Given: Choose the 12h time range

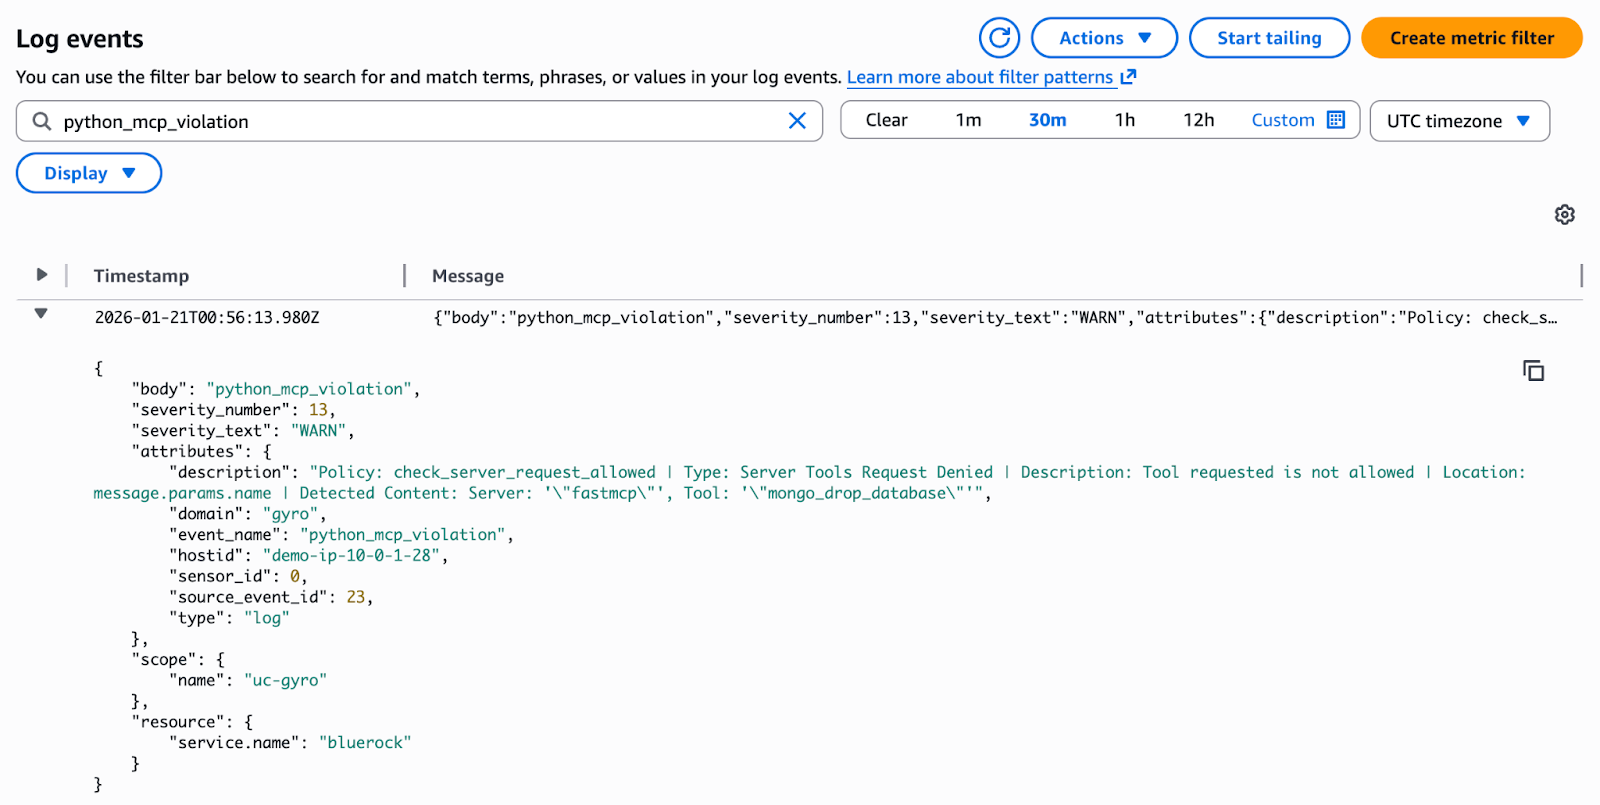Looking at the screenshot, I should (x=1198, y=120).
